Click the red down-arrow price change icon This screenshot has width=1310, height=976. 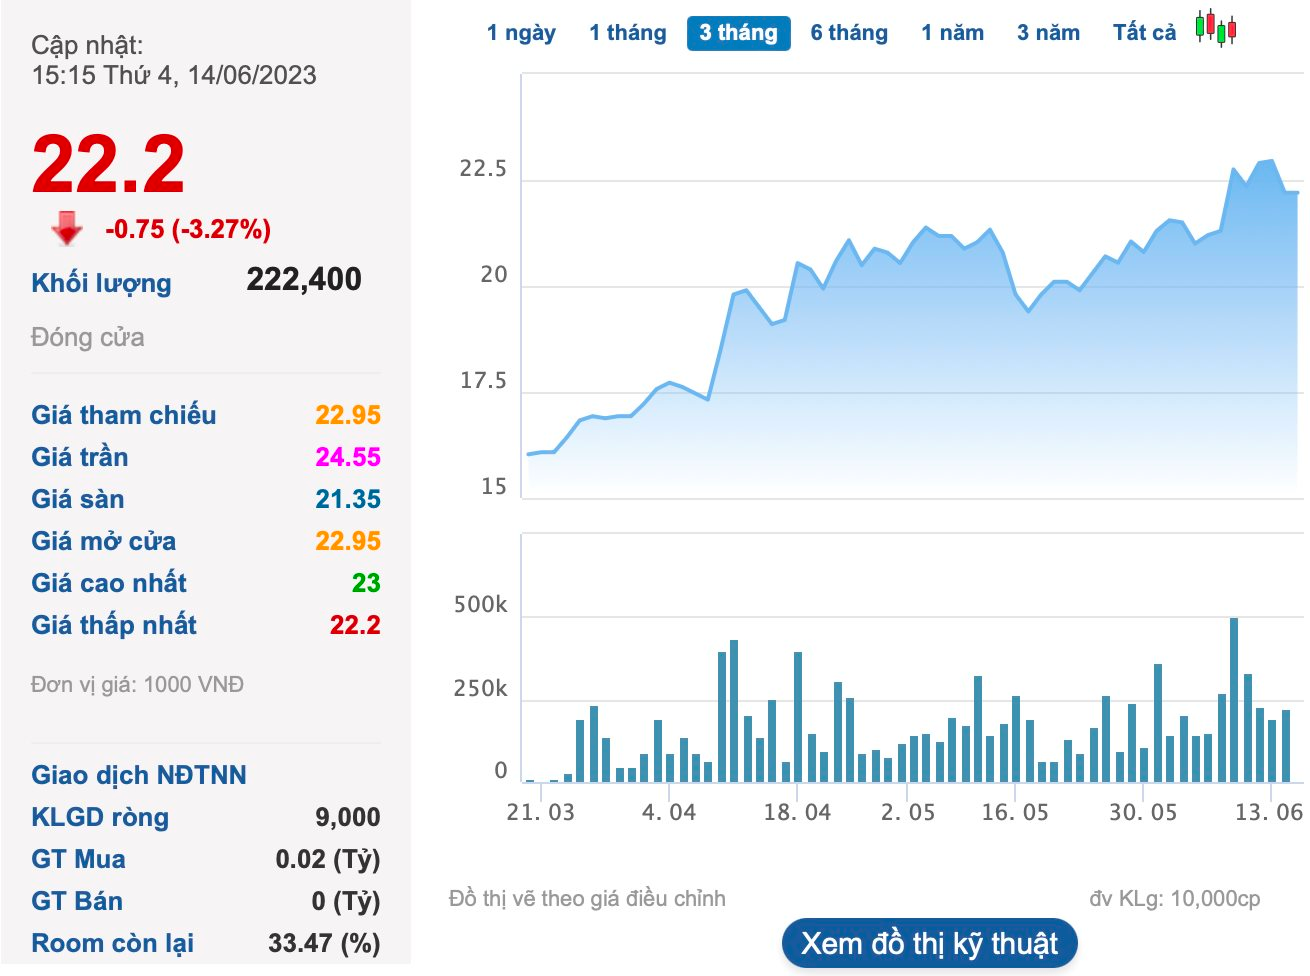(x=67, y=228)
